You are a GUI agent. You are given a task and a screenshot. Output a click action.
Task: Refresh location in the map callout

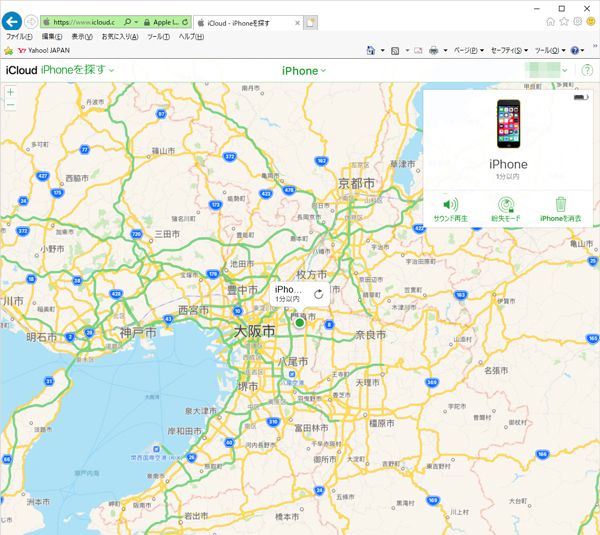[318, 294]
